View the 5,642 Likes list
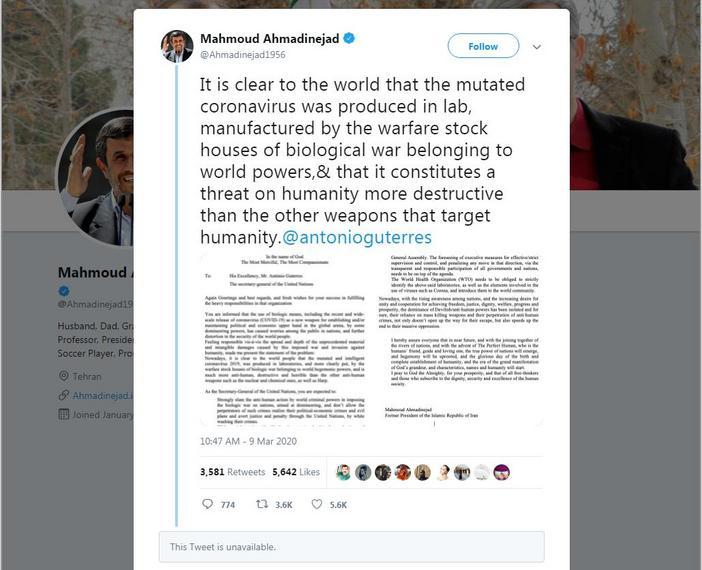 [296, 472]
